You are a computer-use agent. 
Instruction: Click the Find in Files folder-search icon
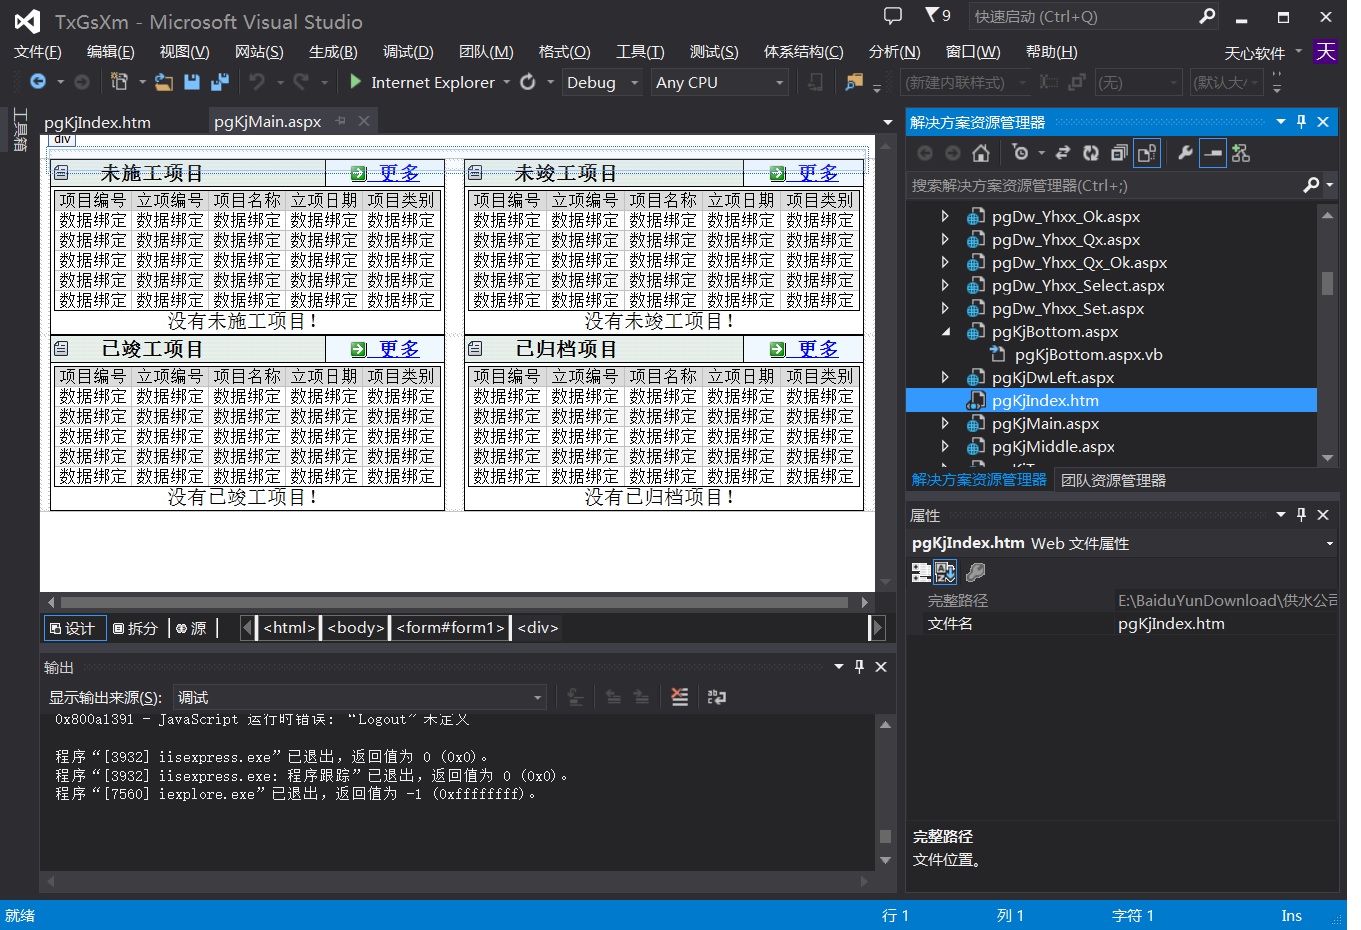pos(853,82)
